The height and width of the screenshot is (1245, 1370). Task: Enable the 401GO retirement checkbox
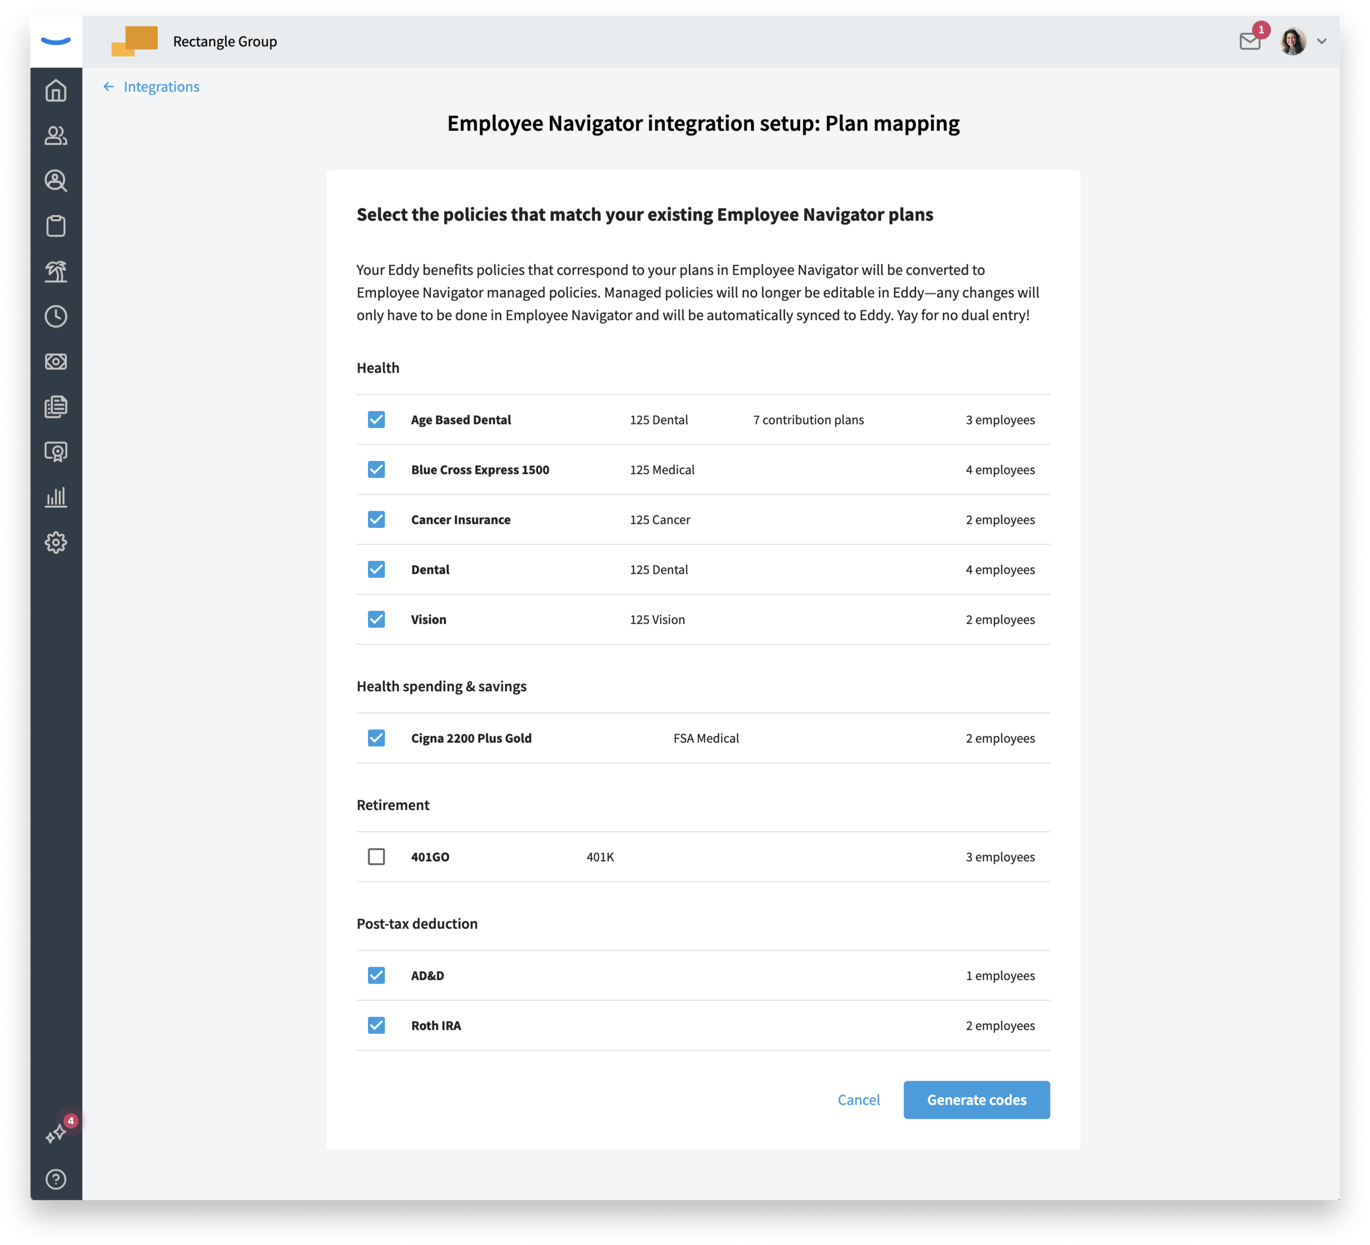[x=376, y=856]
